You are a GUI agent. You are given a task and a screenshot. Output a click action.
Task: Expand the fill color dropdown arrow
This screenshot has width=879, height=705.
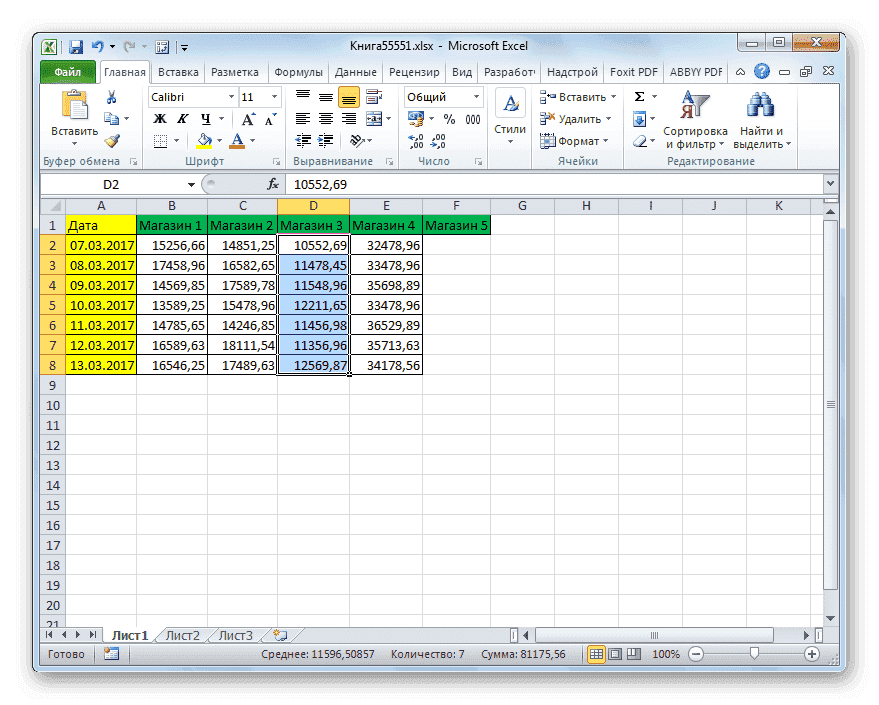click(218, 140)
